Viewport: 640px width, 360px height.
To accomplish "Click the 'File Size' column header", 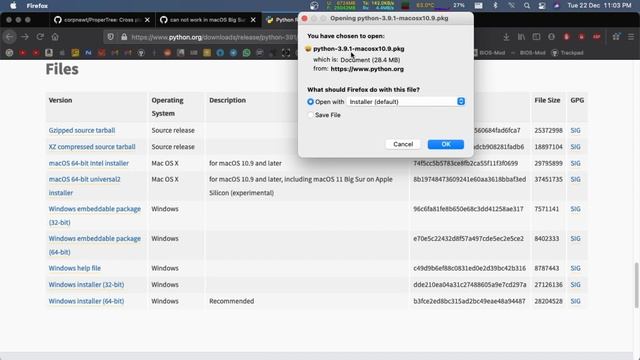I will click(x=547, y=100).
